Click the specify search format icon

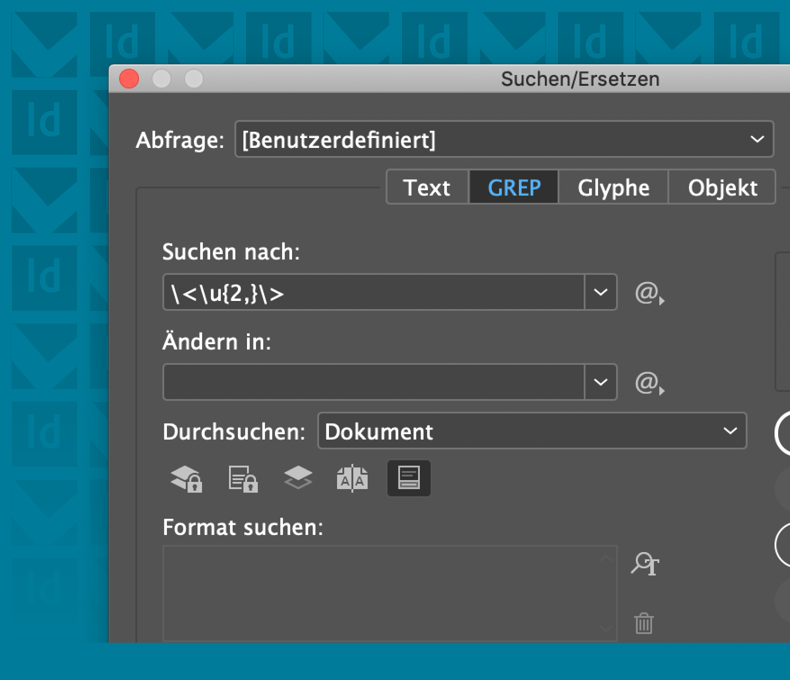(x=645, y=564)
